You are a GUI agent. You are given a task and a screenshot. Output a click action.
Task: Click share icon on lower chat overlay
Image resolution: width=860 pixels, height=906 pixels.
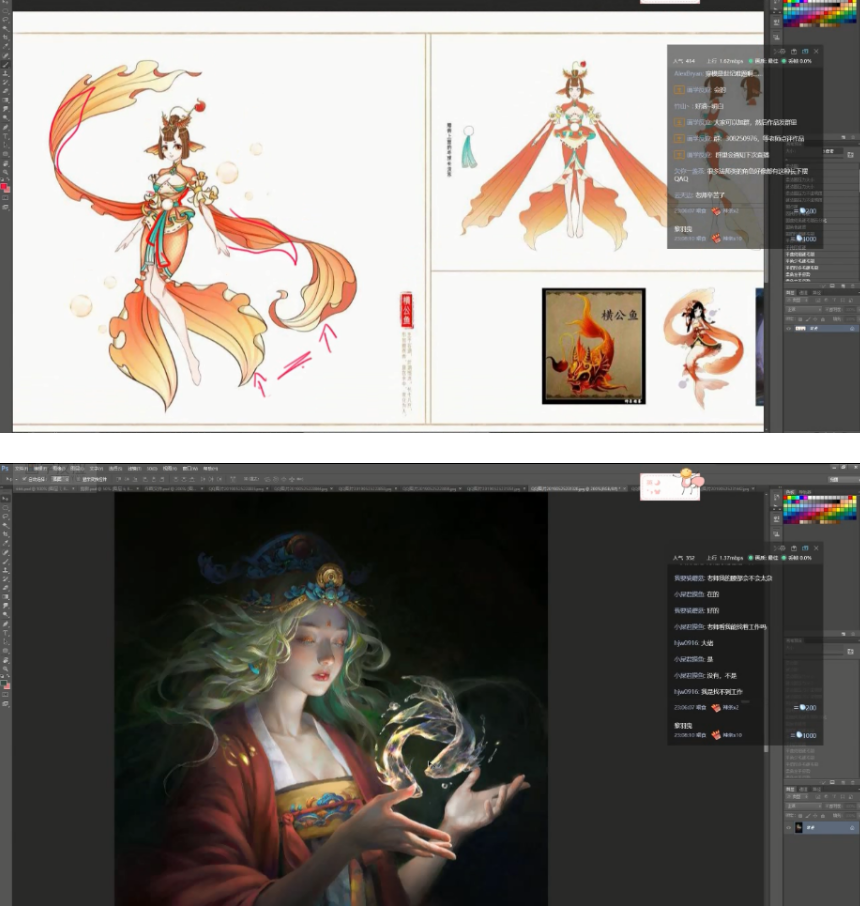point(794,548)
